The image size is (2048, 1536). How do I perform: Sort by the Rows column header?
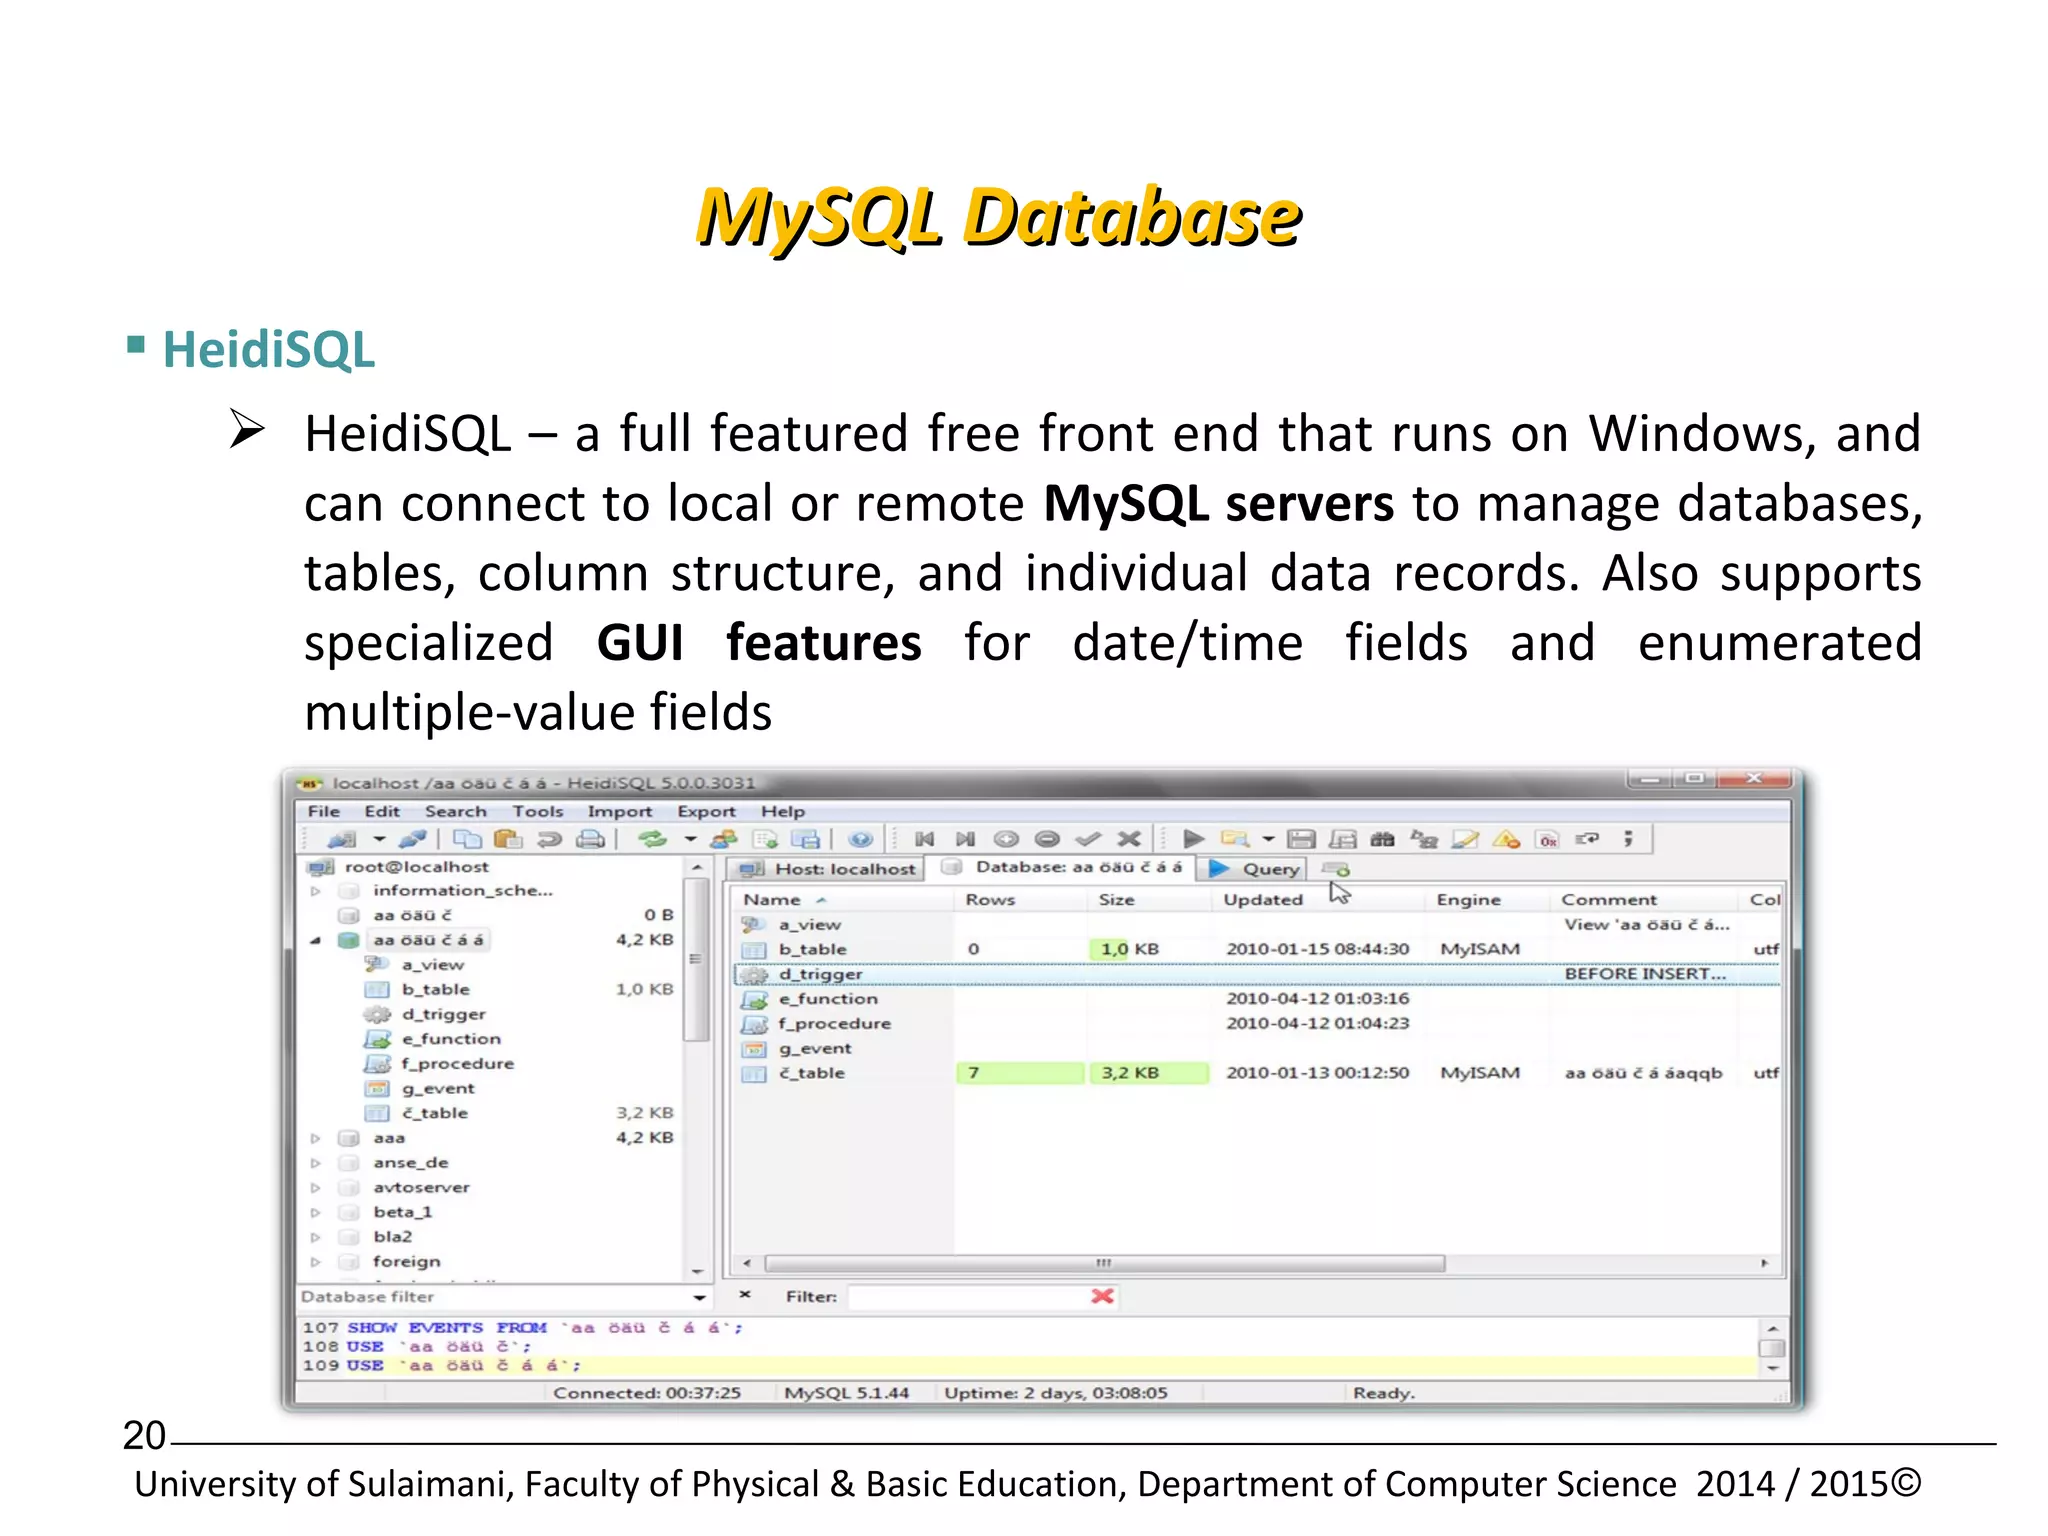(x=1021, y=900)
